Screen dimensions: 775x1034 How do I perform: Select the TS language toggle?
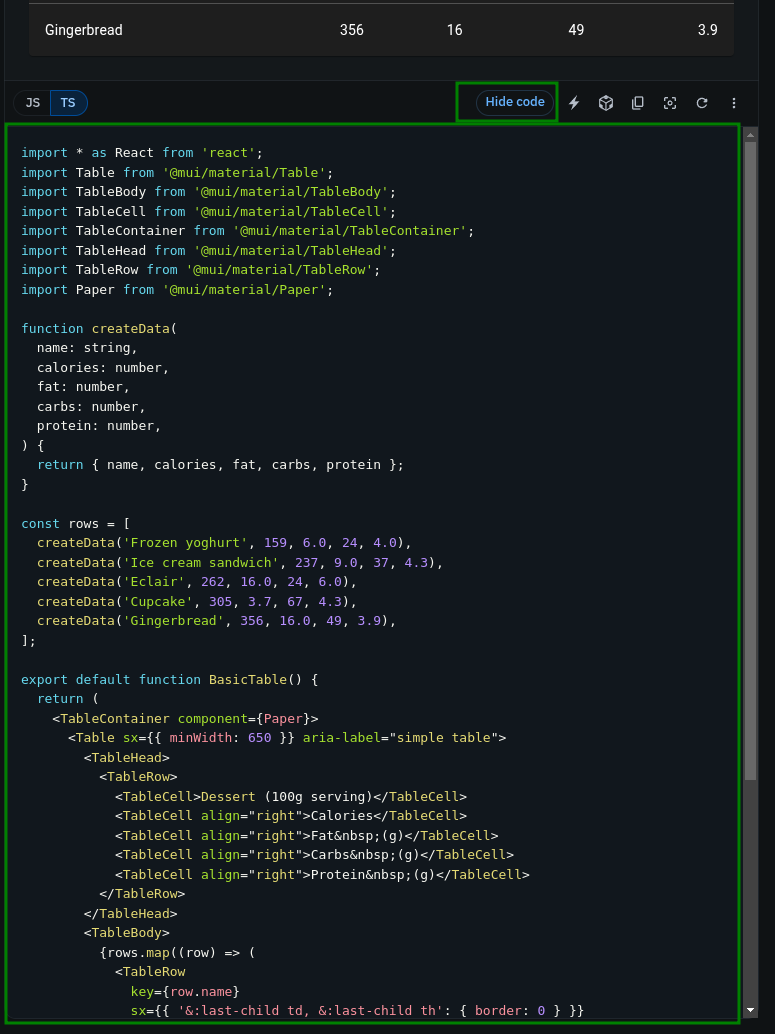(68, 103)
